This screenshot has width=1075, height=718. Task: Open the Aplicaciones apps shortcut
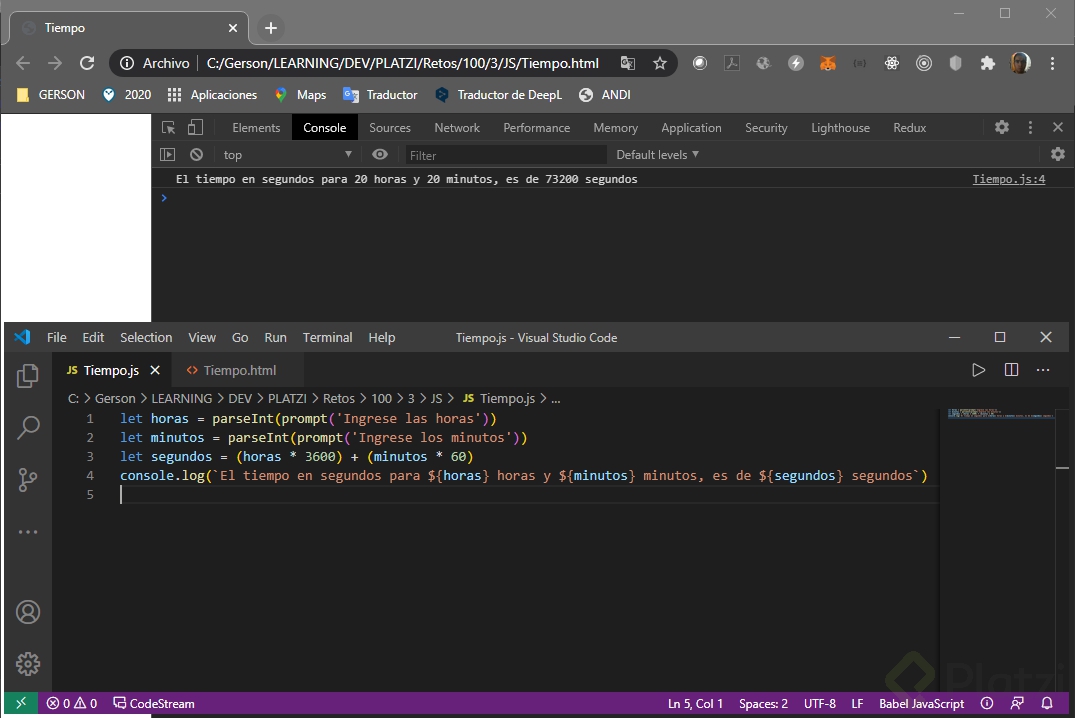(213, 95)
